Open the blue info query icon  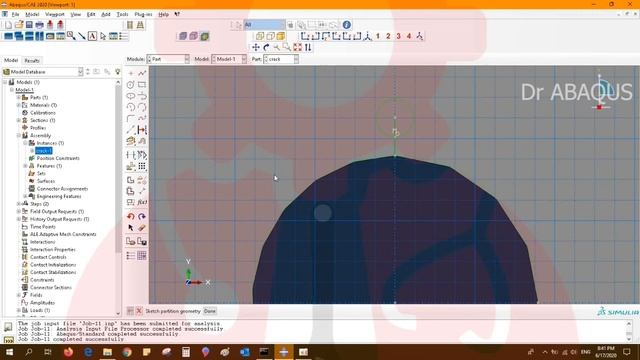pyautogui.click(x=347, y=25)
